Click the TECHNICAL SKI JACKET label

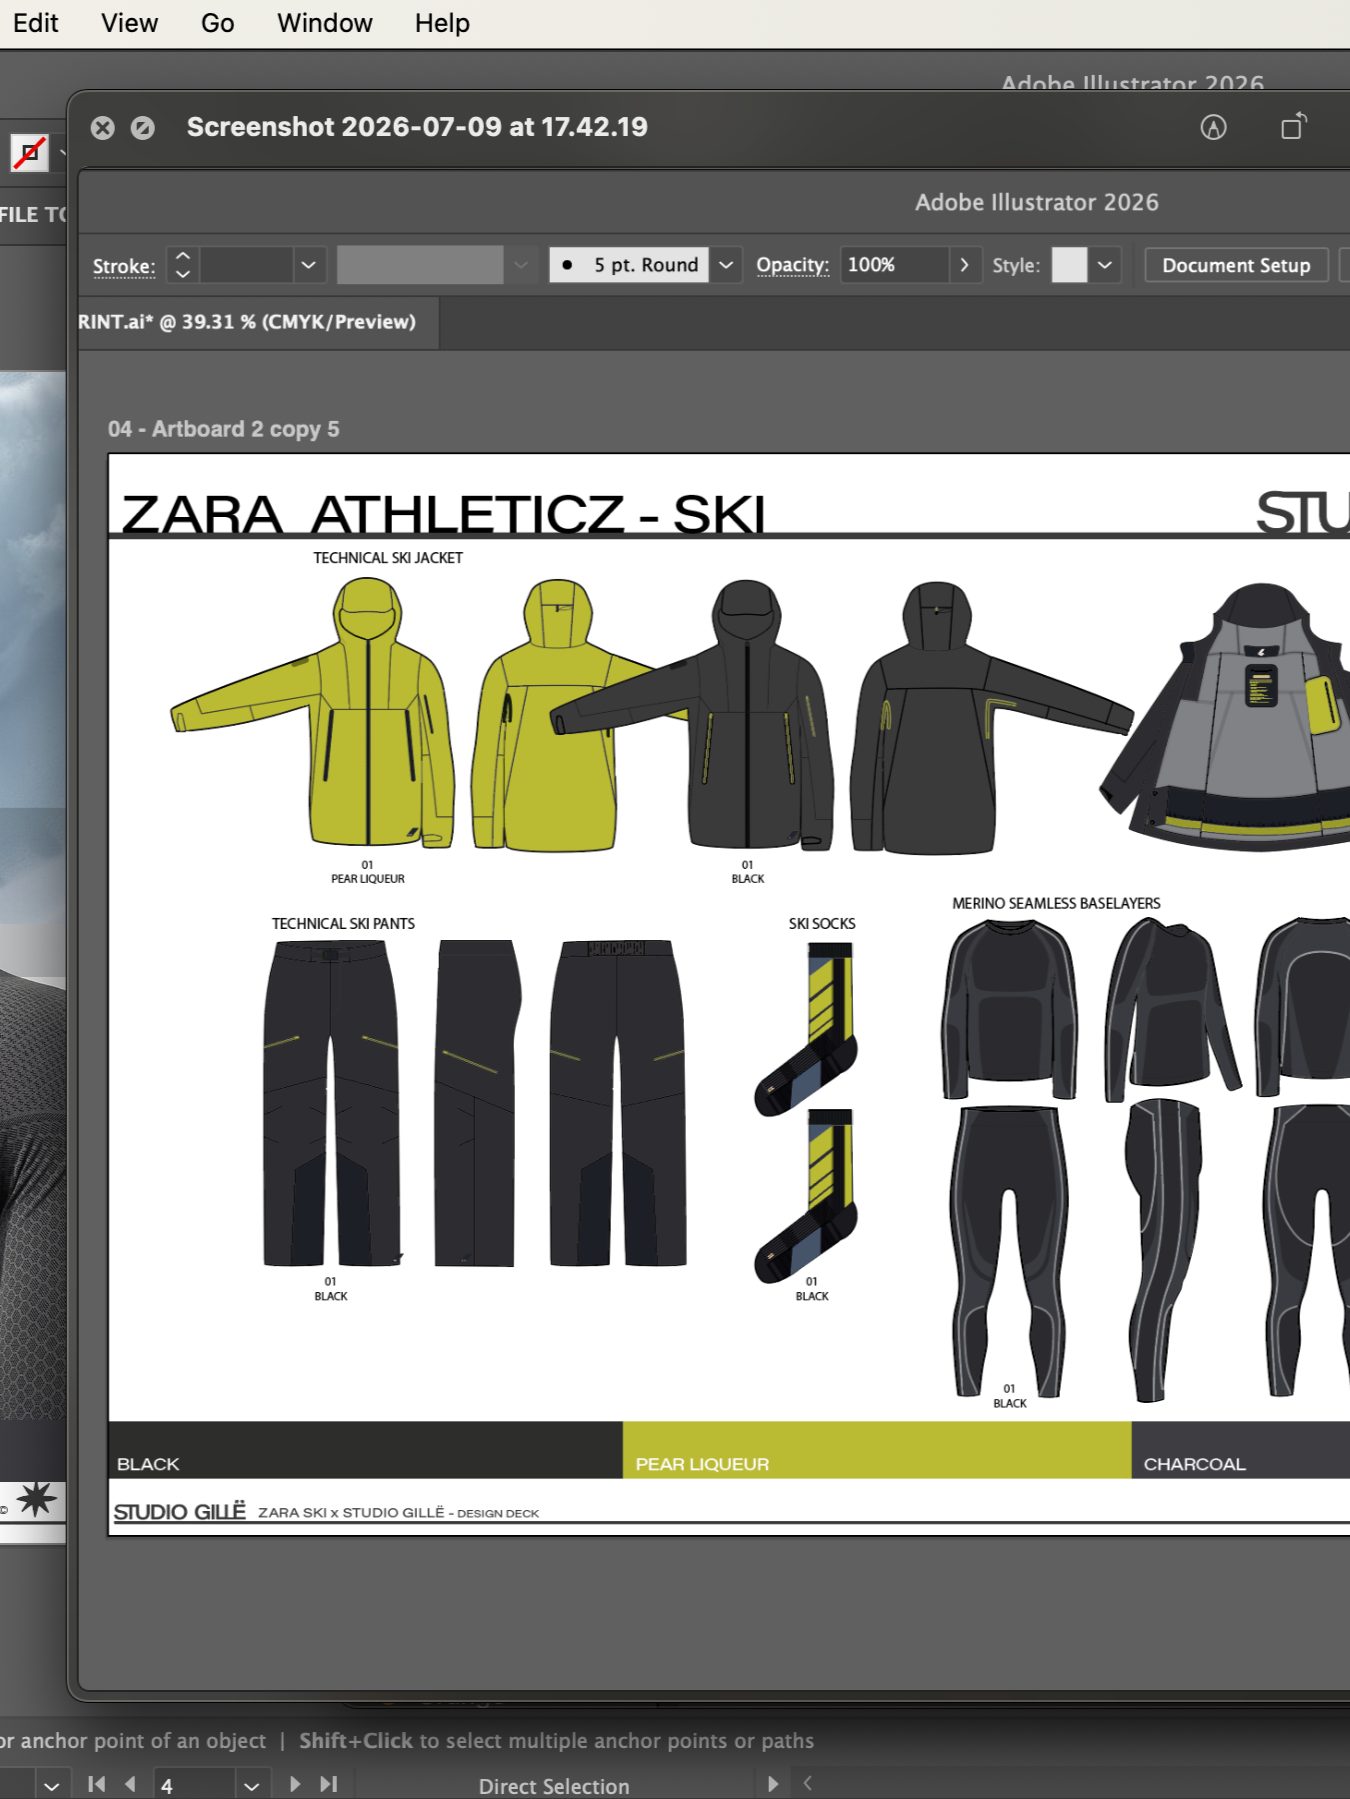[388, 558]
